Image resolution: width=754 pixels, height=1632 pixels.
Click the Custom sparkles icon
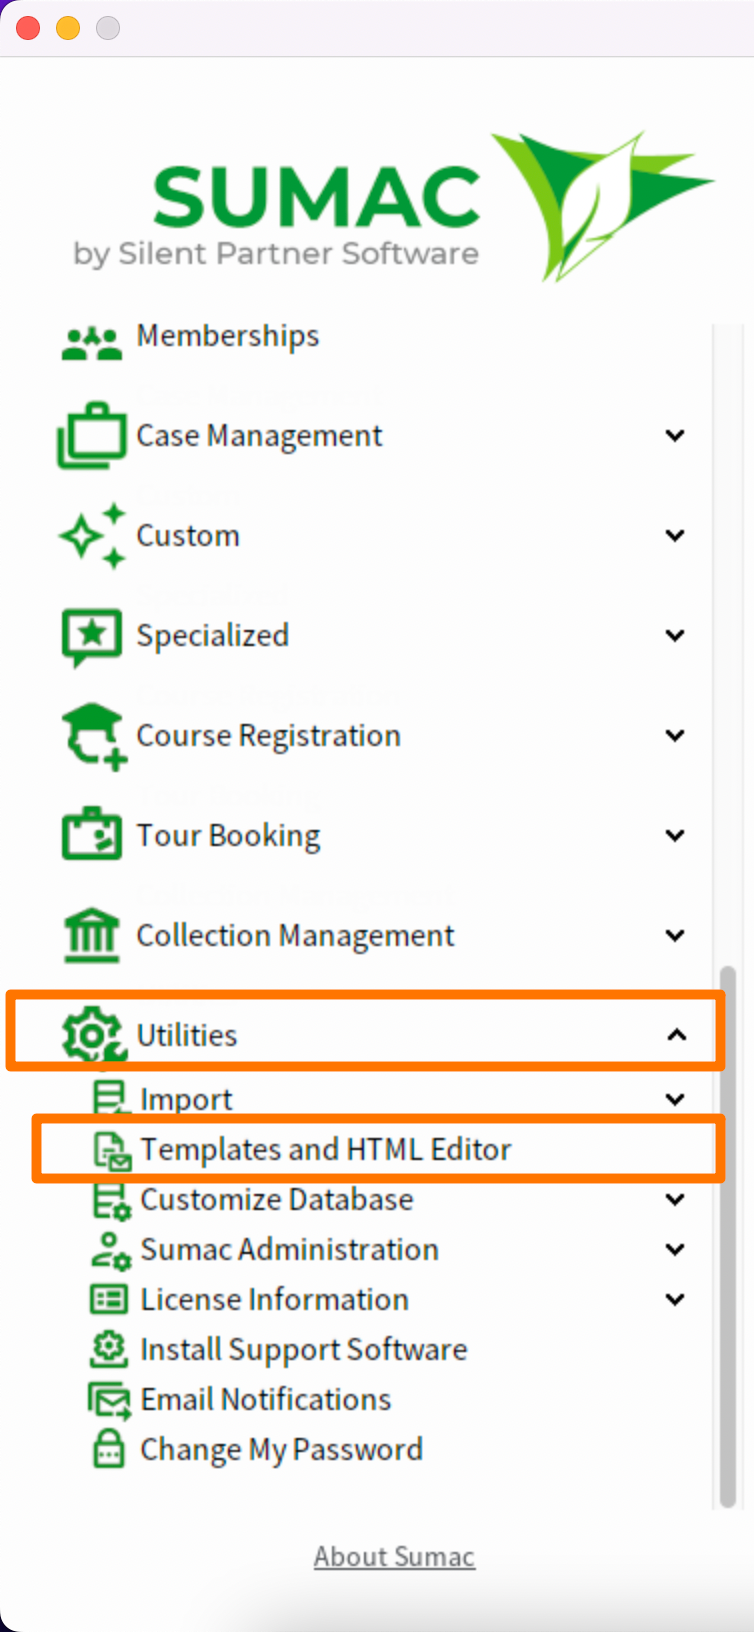pos(93,535)
